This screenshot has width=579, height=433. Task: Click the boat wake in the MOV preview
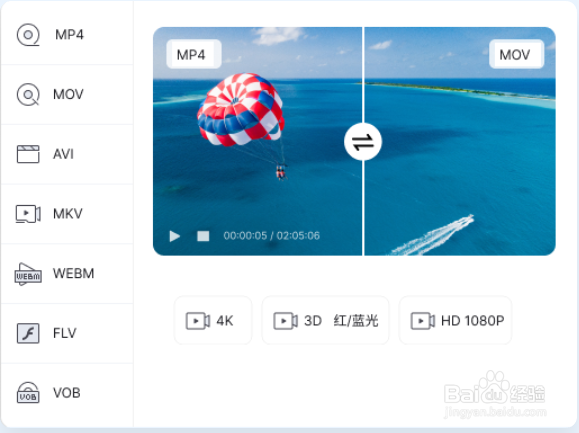[x=432, y=235]
